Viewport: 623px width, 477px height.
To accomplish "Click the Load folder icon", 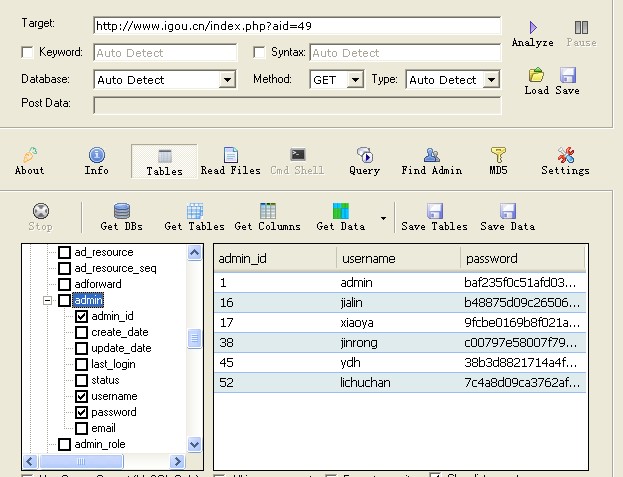I will tap(536, 75).
